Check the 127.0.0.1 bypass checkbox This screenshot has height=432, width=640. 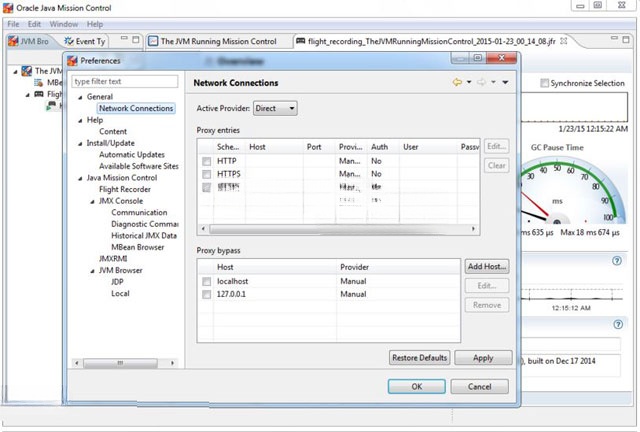tap(207, 294)
